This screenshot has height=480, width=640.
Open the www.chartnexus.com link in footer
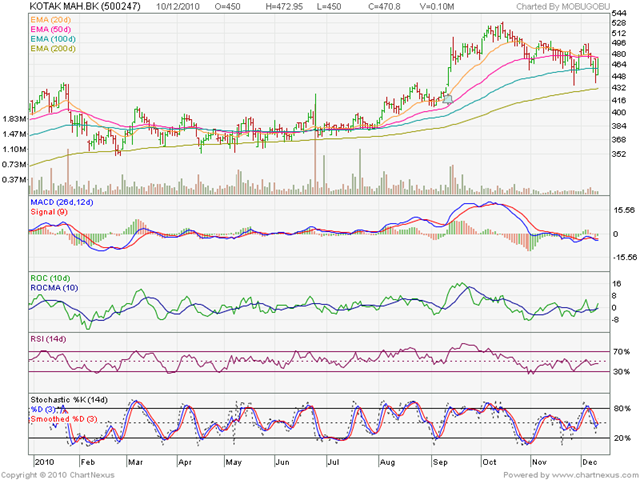click(594, 475)
